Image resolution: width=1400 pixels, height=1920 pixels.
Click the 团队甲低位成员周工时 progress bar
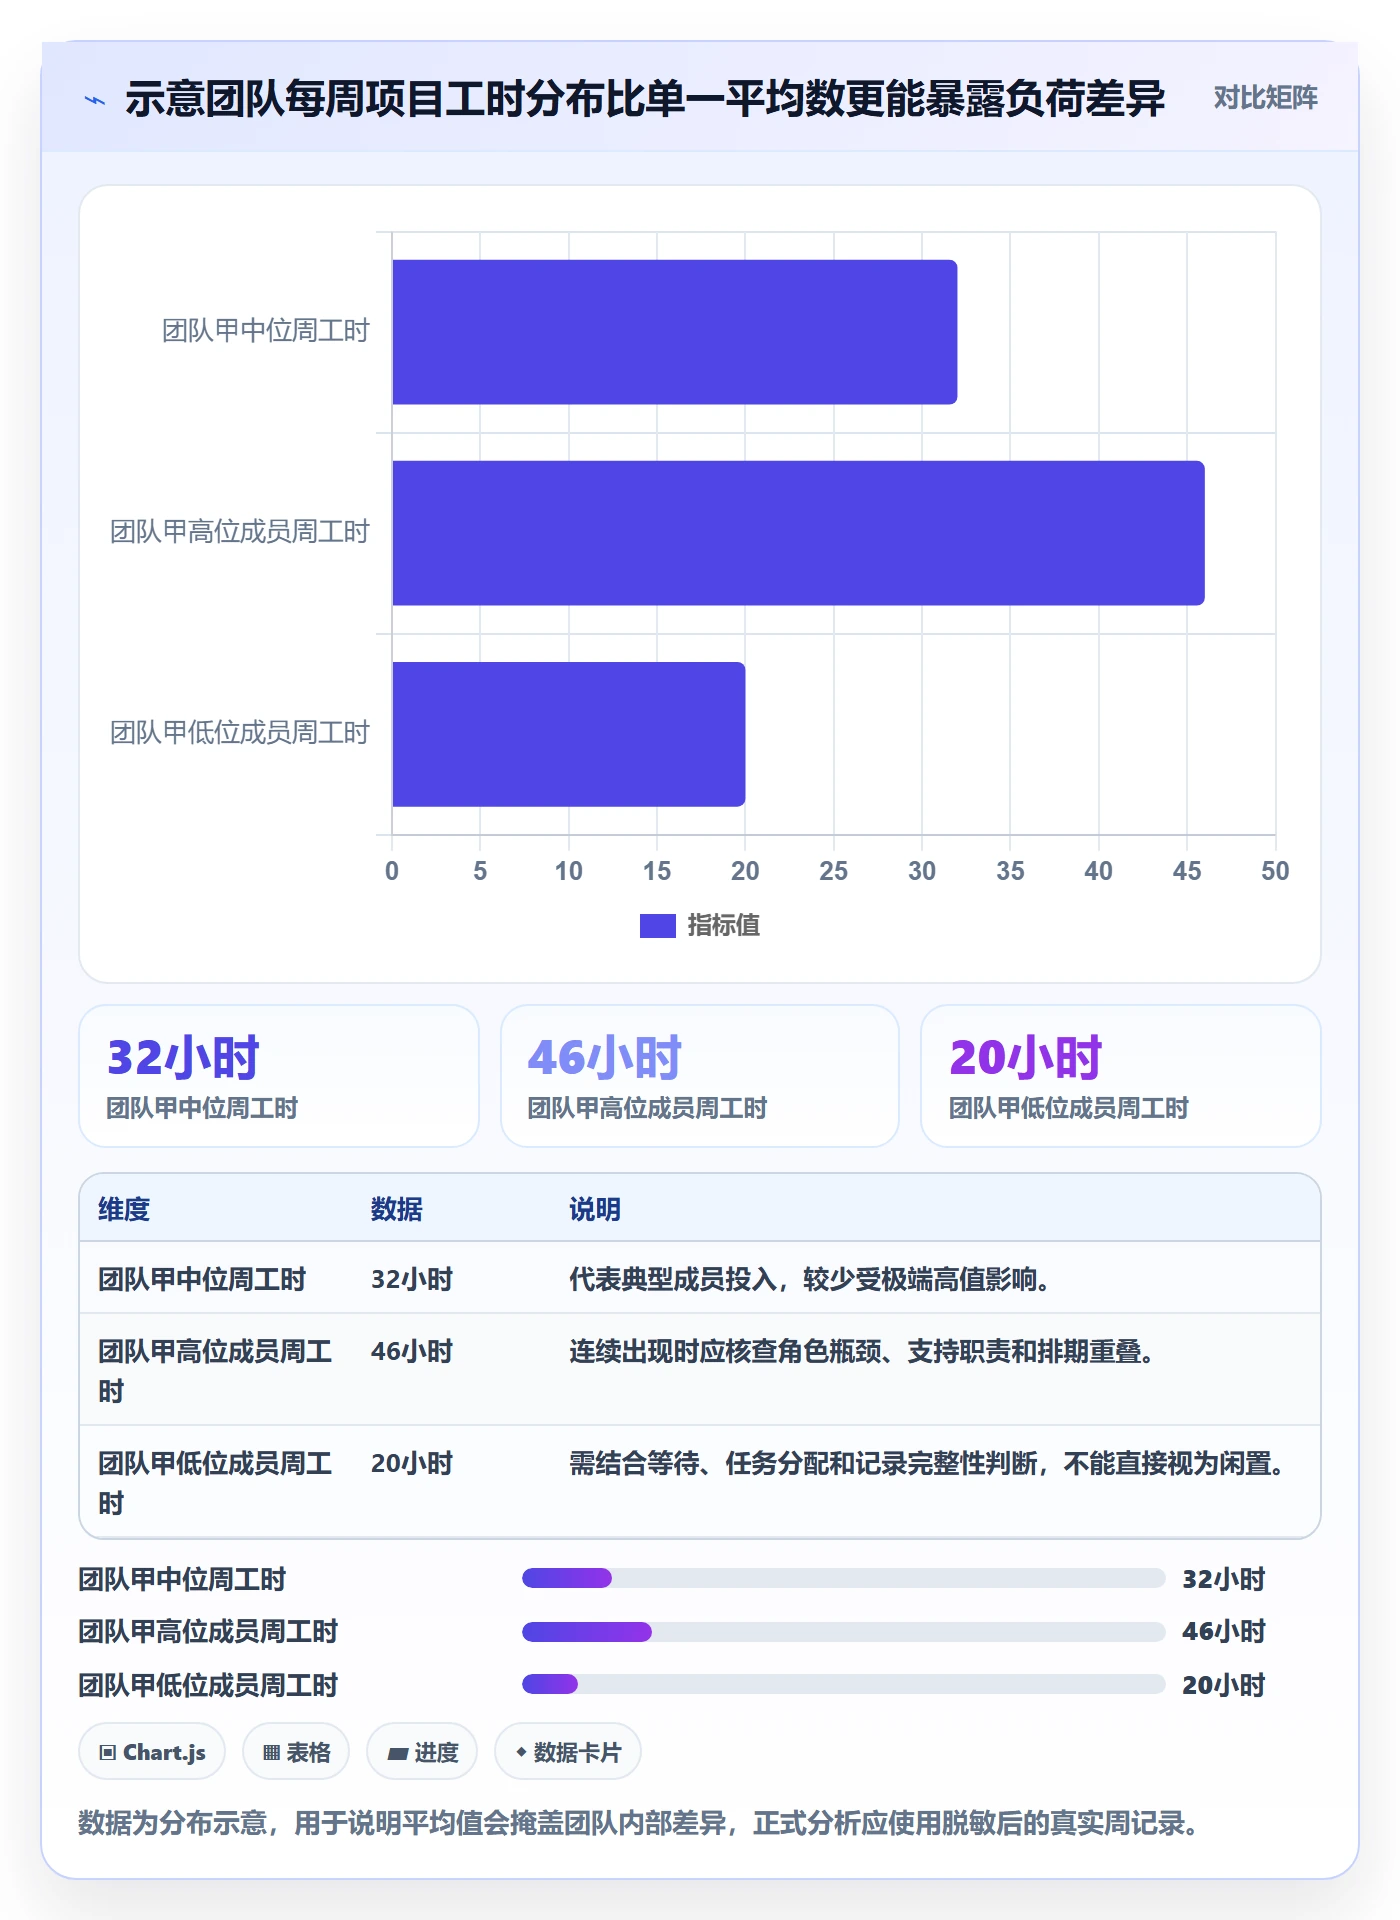[844, 1684]
